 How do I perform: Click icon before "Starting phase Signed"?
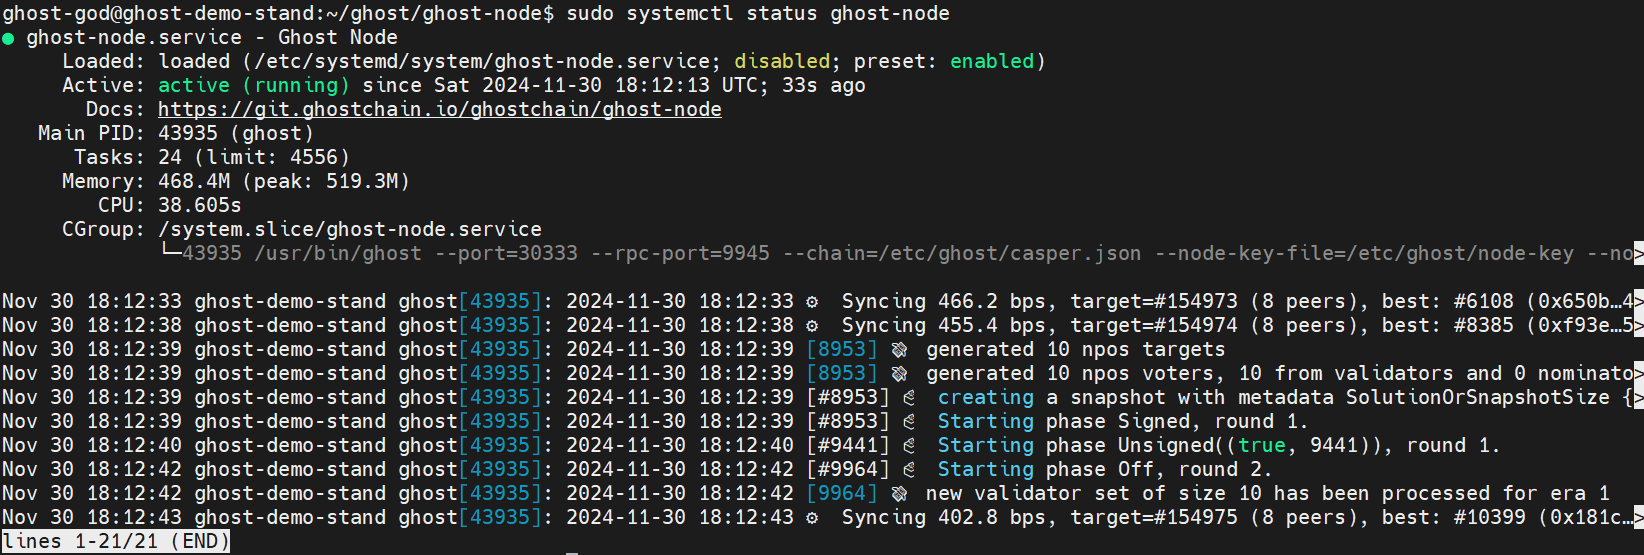tap(909, 422)
